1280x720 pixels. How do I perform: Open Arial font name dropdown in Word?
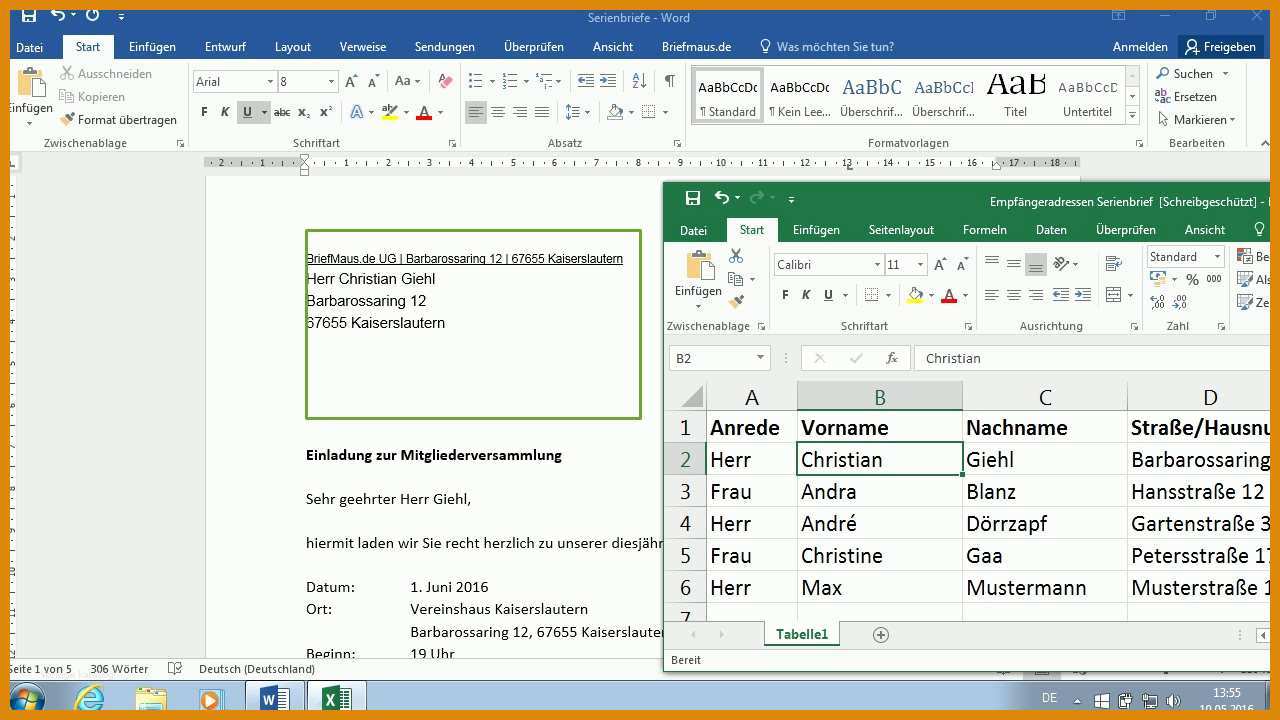pyautogui.click(x=270, y=81)
